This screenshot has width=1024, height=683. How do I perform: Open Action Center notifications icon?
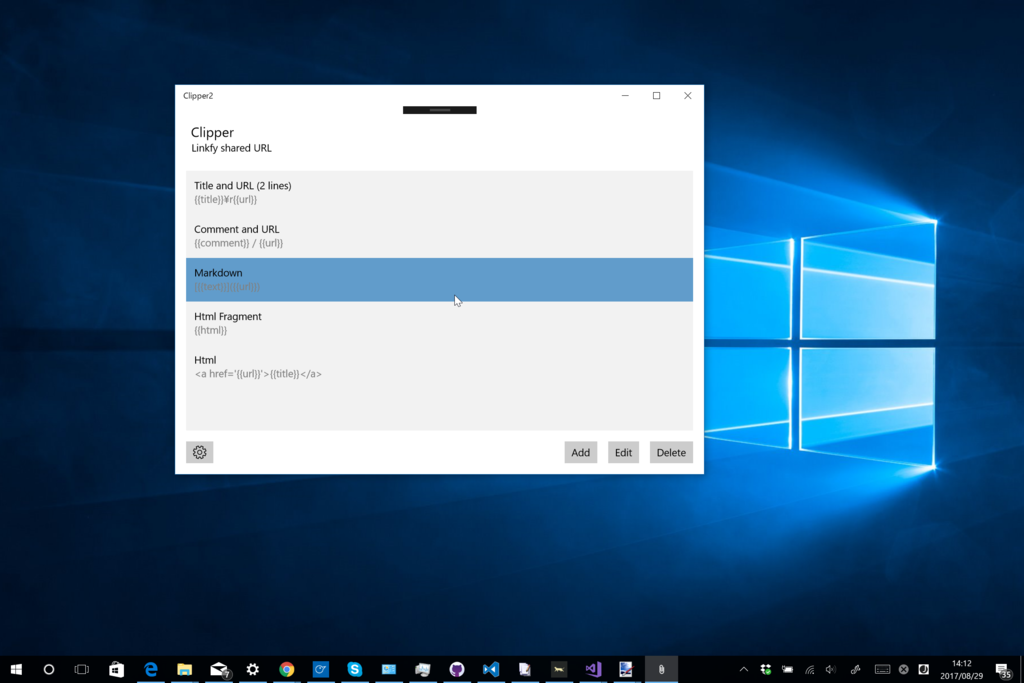pyautogui.click(x=1003, y=670)
